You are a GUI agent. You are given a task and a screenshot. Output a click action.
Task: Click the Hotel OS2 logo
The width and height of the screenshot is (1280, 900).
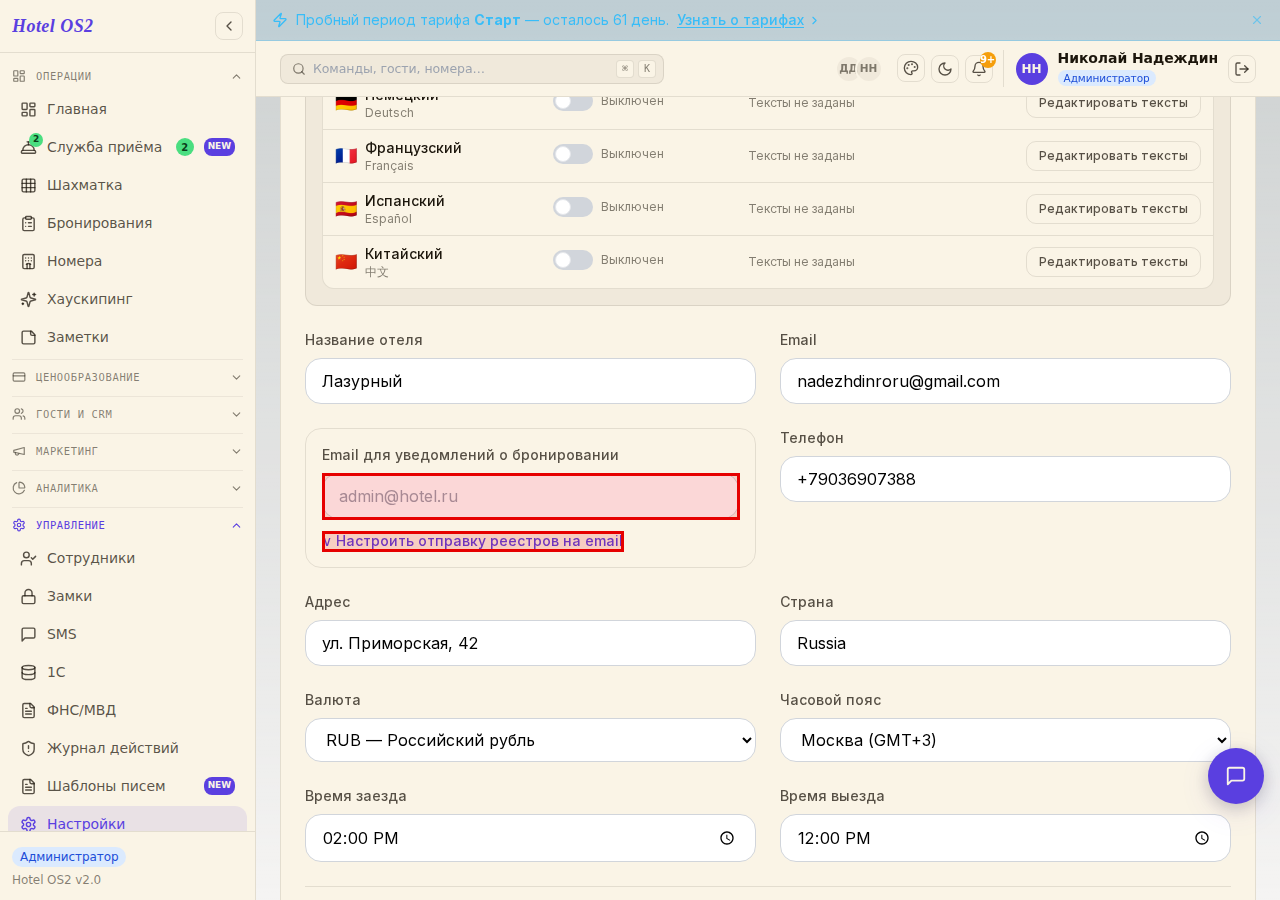pos(53,26)
